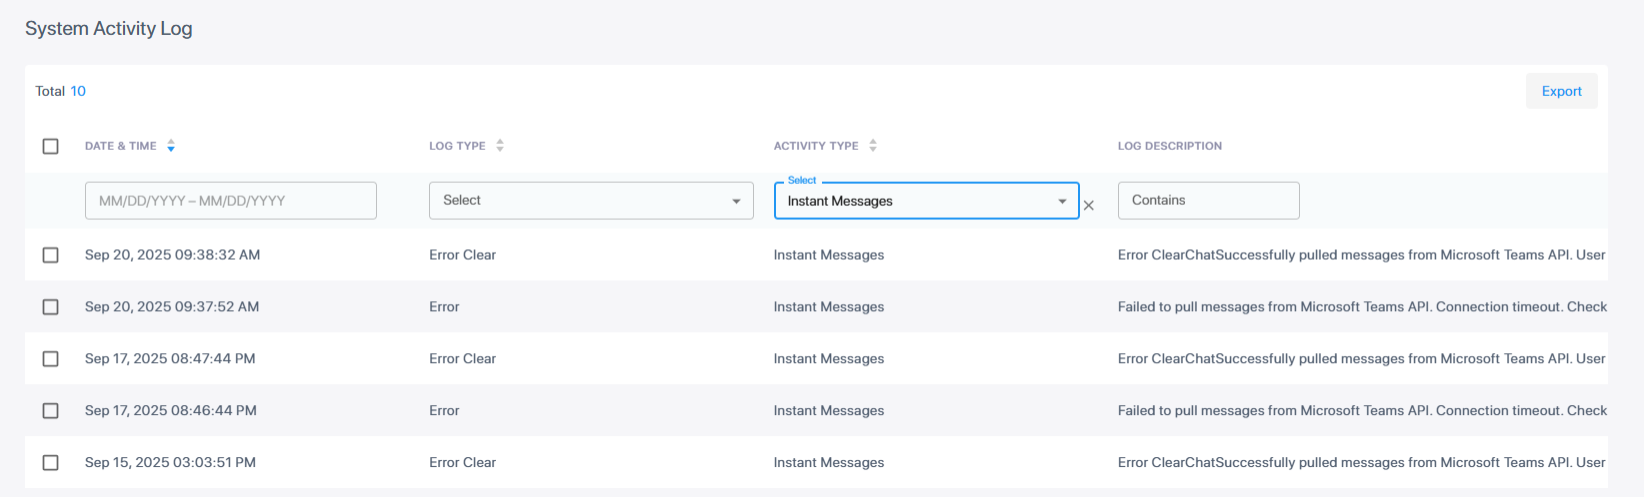1644x497 pixels.
Task: Open the first Error Clear log description
Action: [1360, 255]
